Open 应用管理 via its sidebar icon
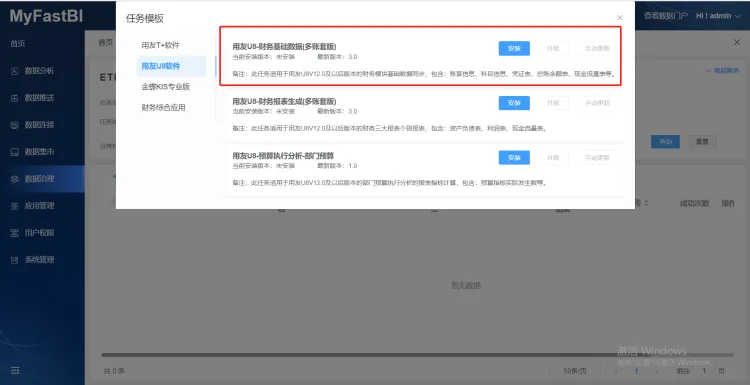The image size is (750, 385). 14,206
